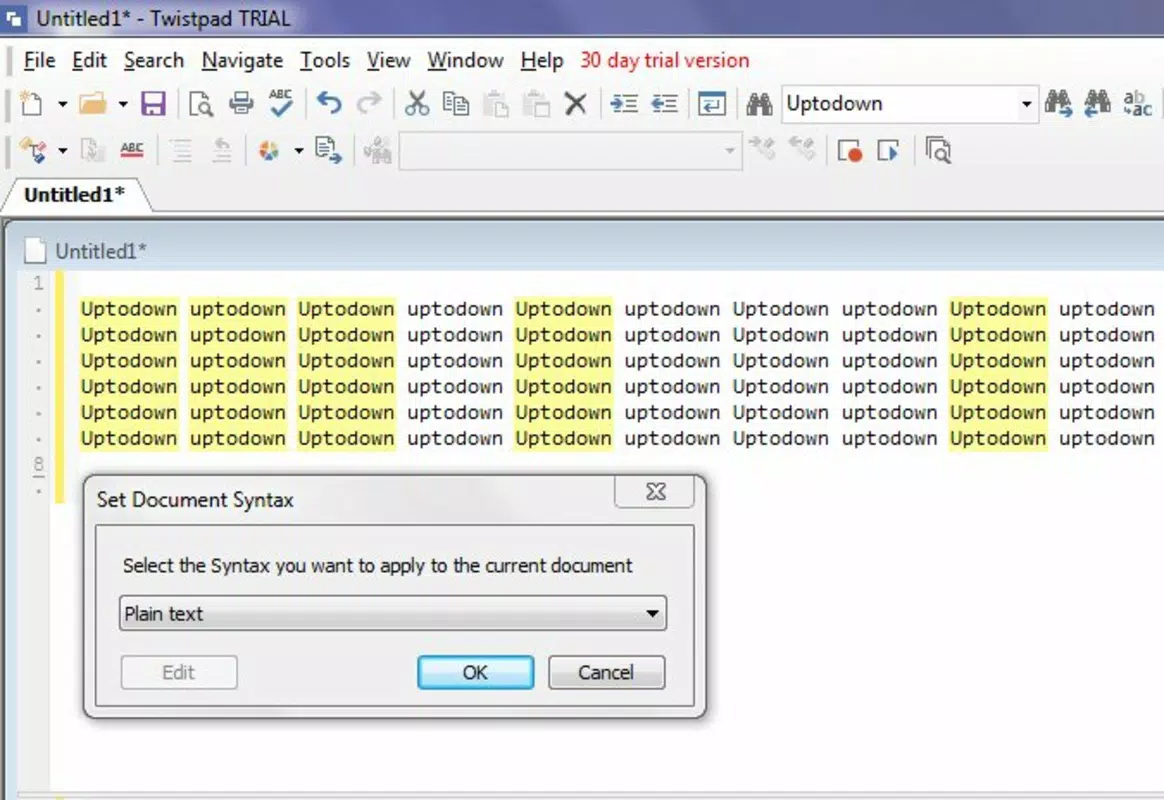The height and width of the screenshot is (800, 1164).
Task: Find previous occurrence binoculars icon
Action: click(1096, 103)
